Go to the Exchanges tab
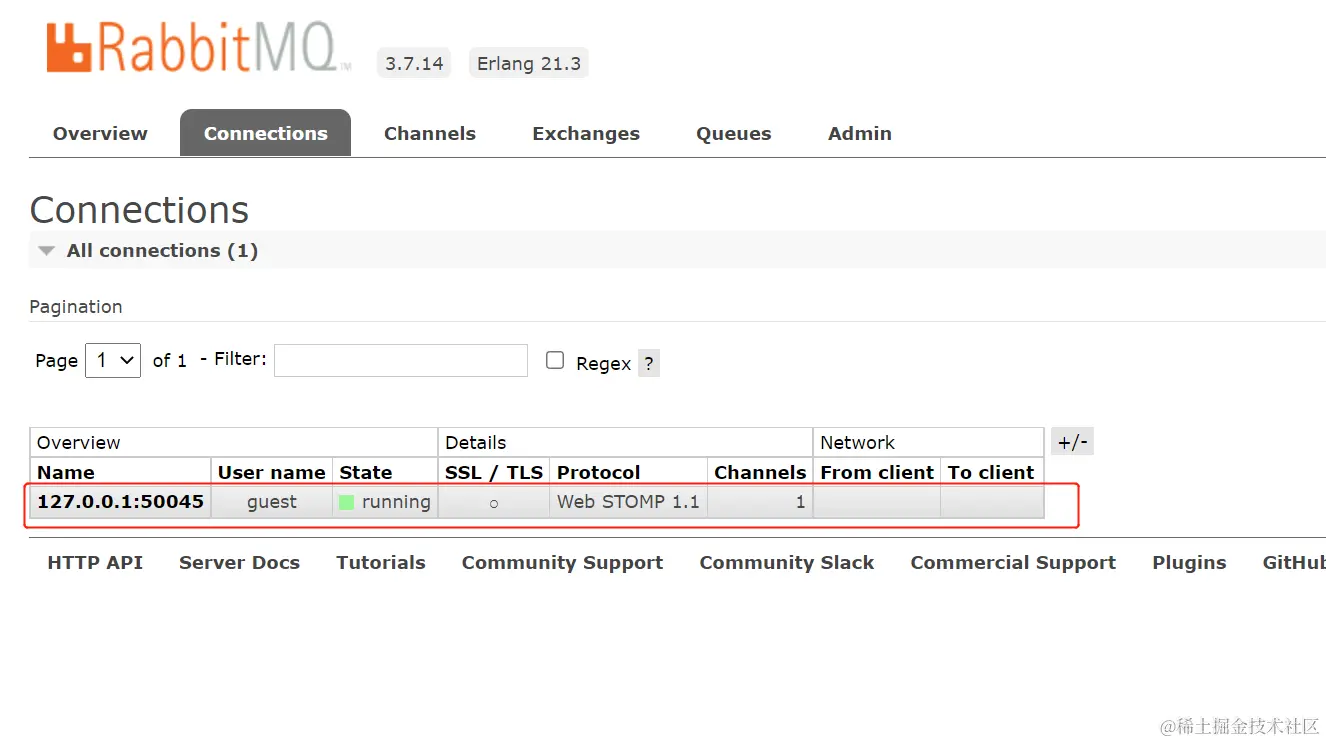Viewport: 1326px width, 743px height. (x=586, y=133)
